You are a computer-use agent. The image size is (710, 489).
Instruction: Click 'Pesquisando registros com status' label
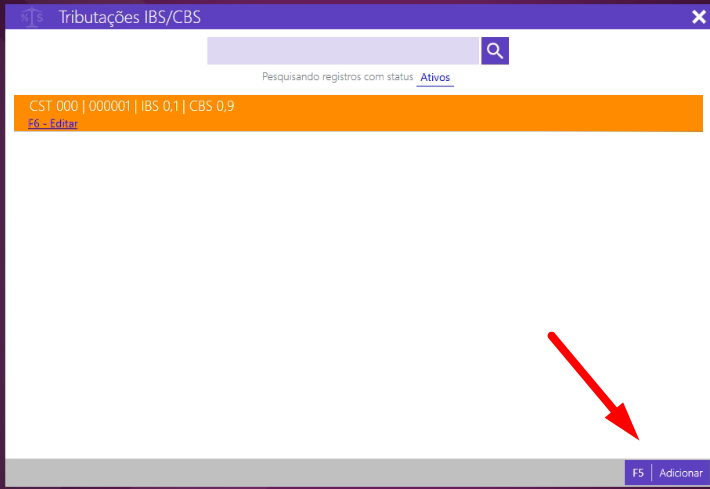pyautogui.click(x=337, y=77)
